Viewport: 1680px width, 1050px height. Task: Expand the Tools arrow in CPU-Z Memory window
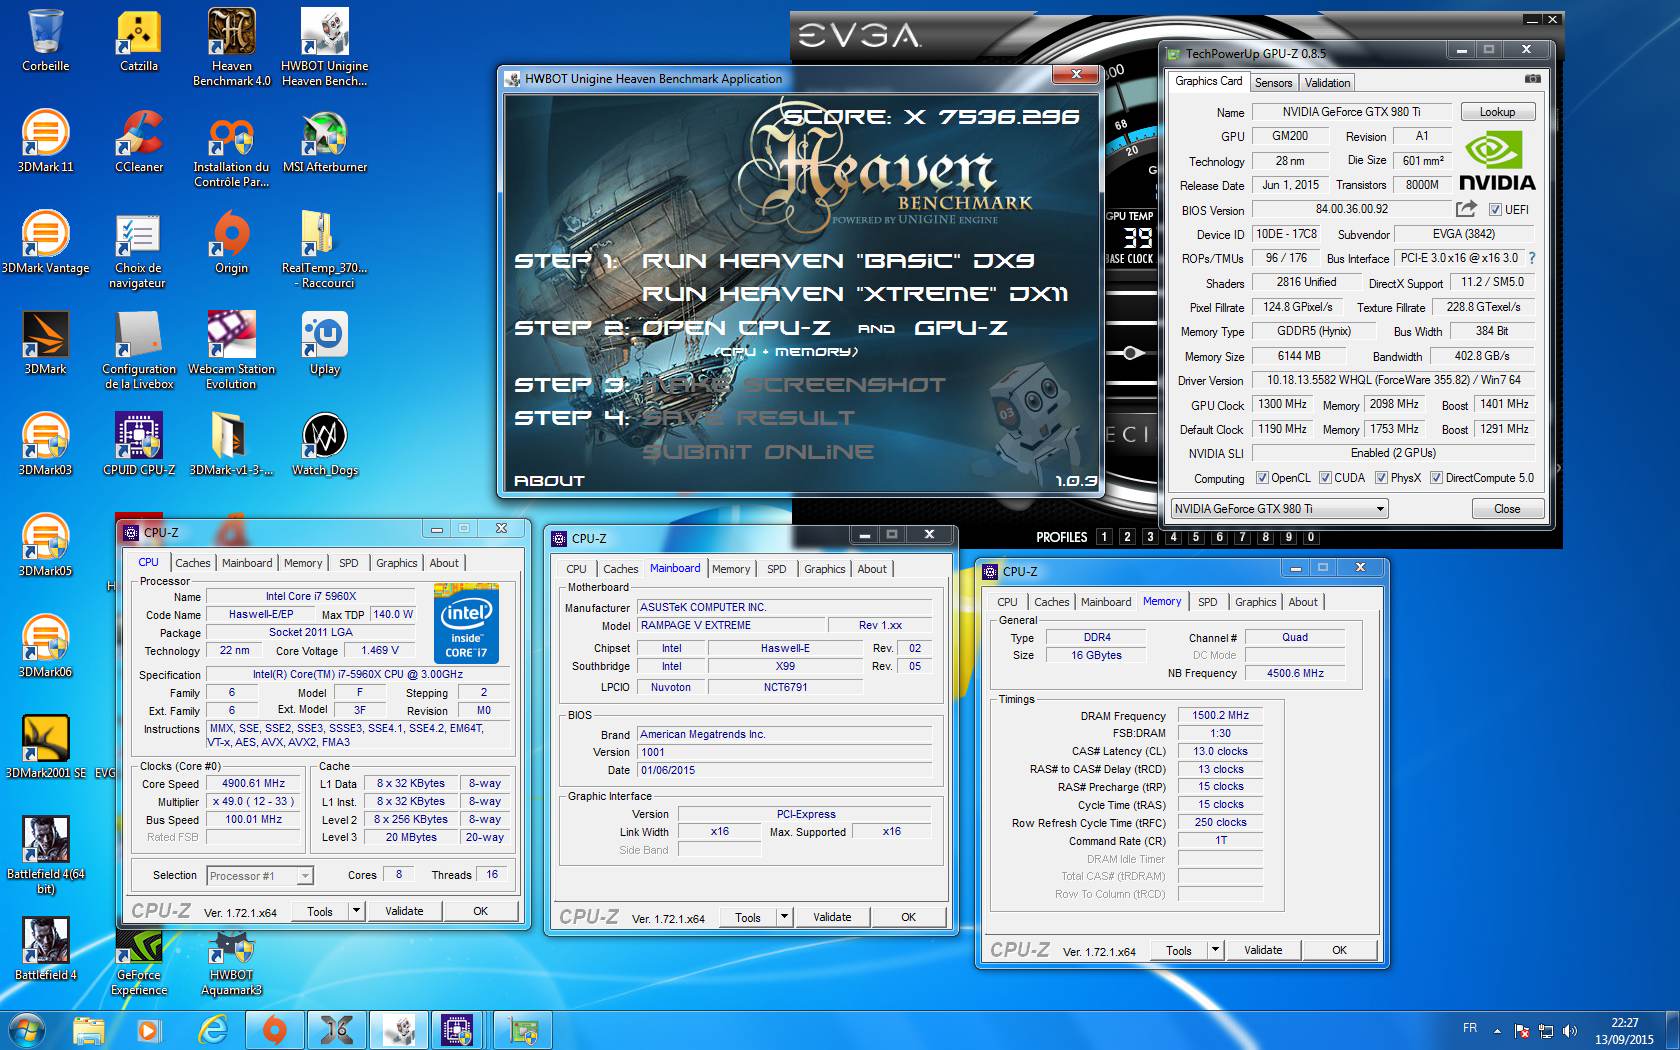1215,950
